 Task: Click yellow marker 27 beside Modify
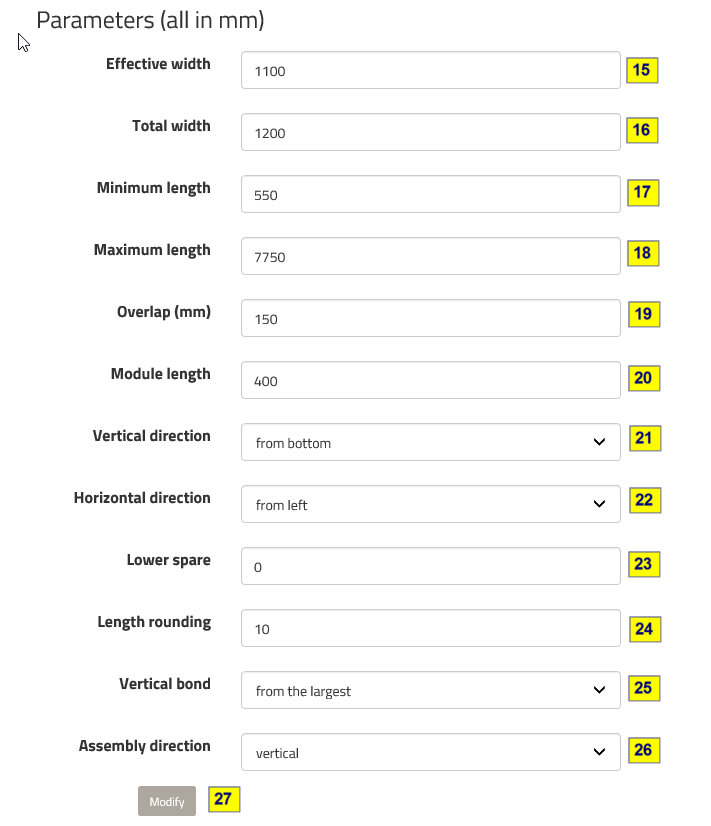[x=224, y=799]
